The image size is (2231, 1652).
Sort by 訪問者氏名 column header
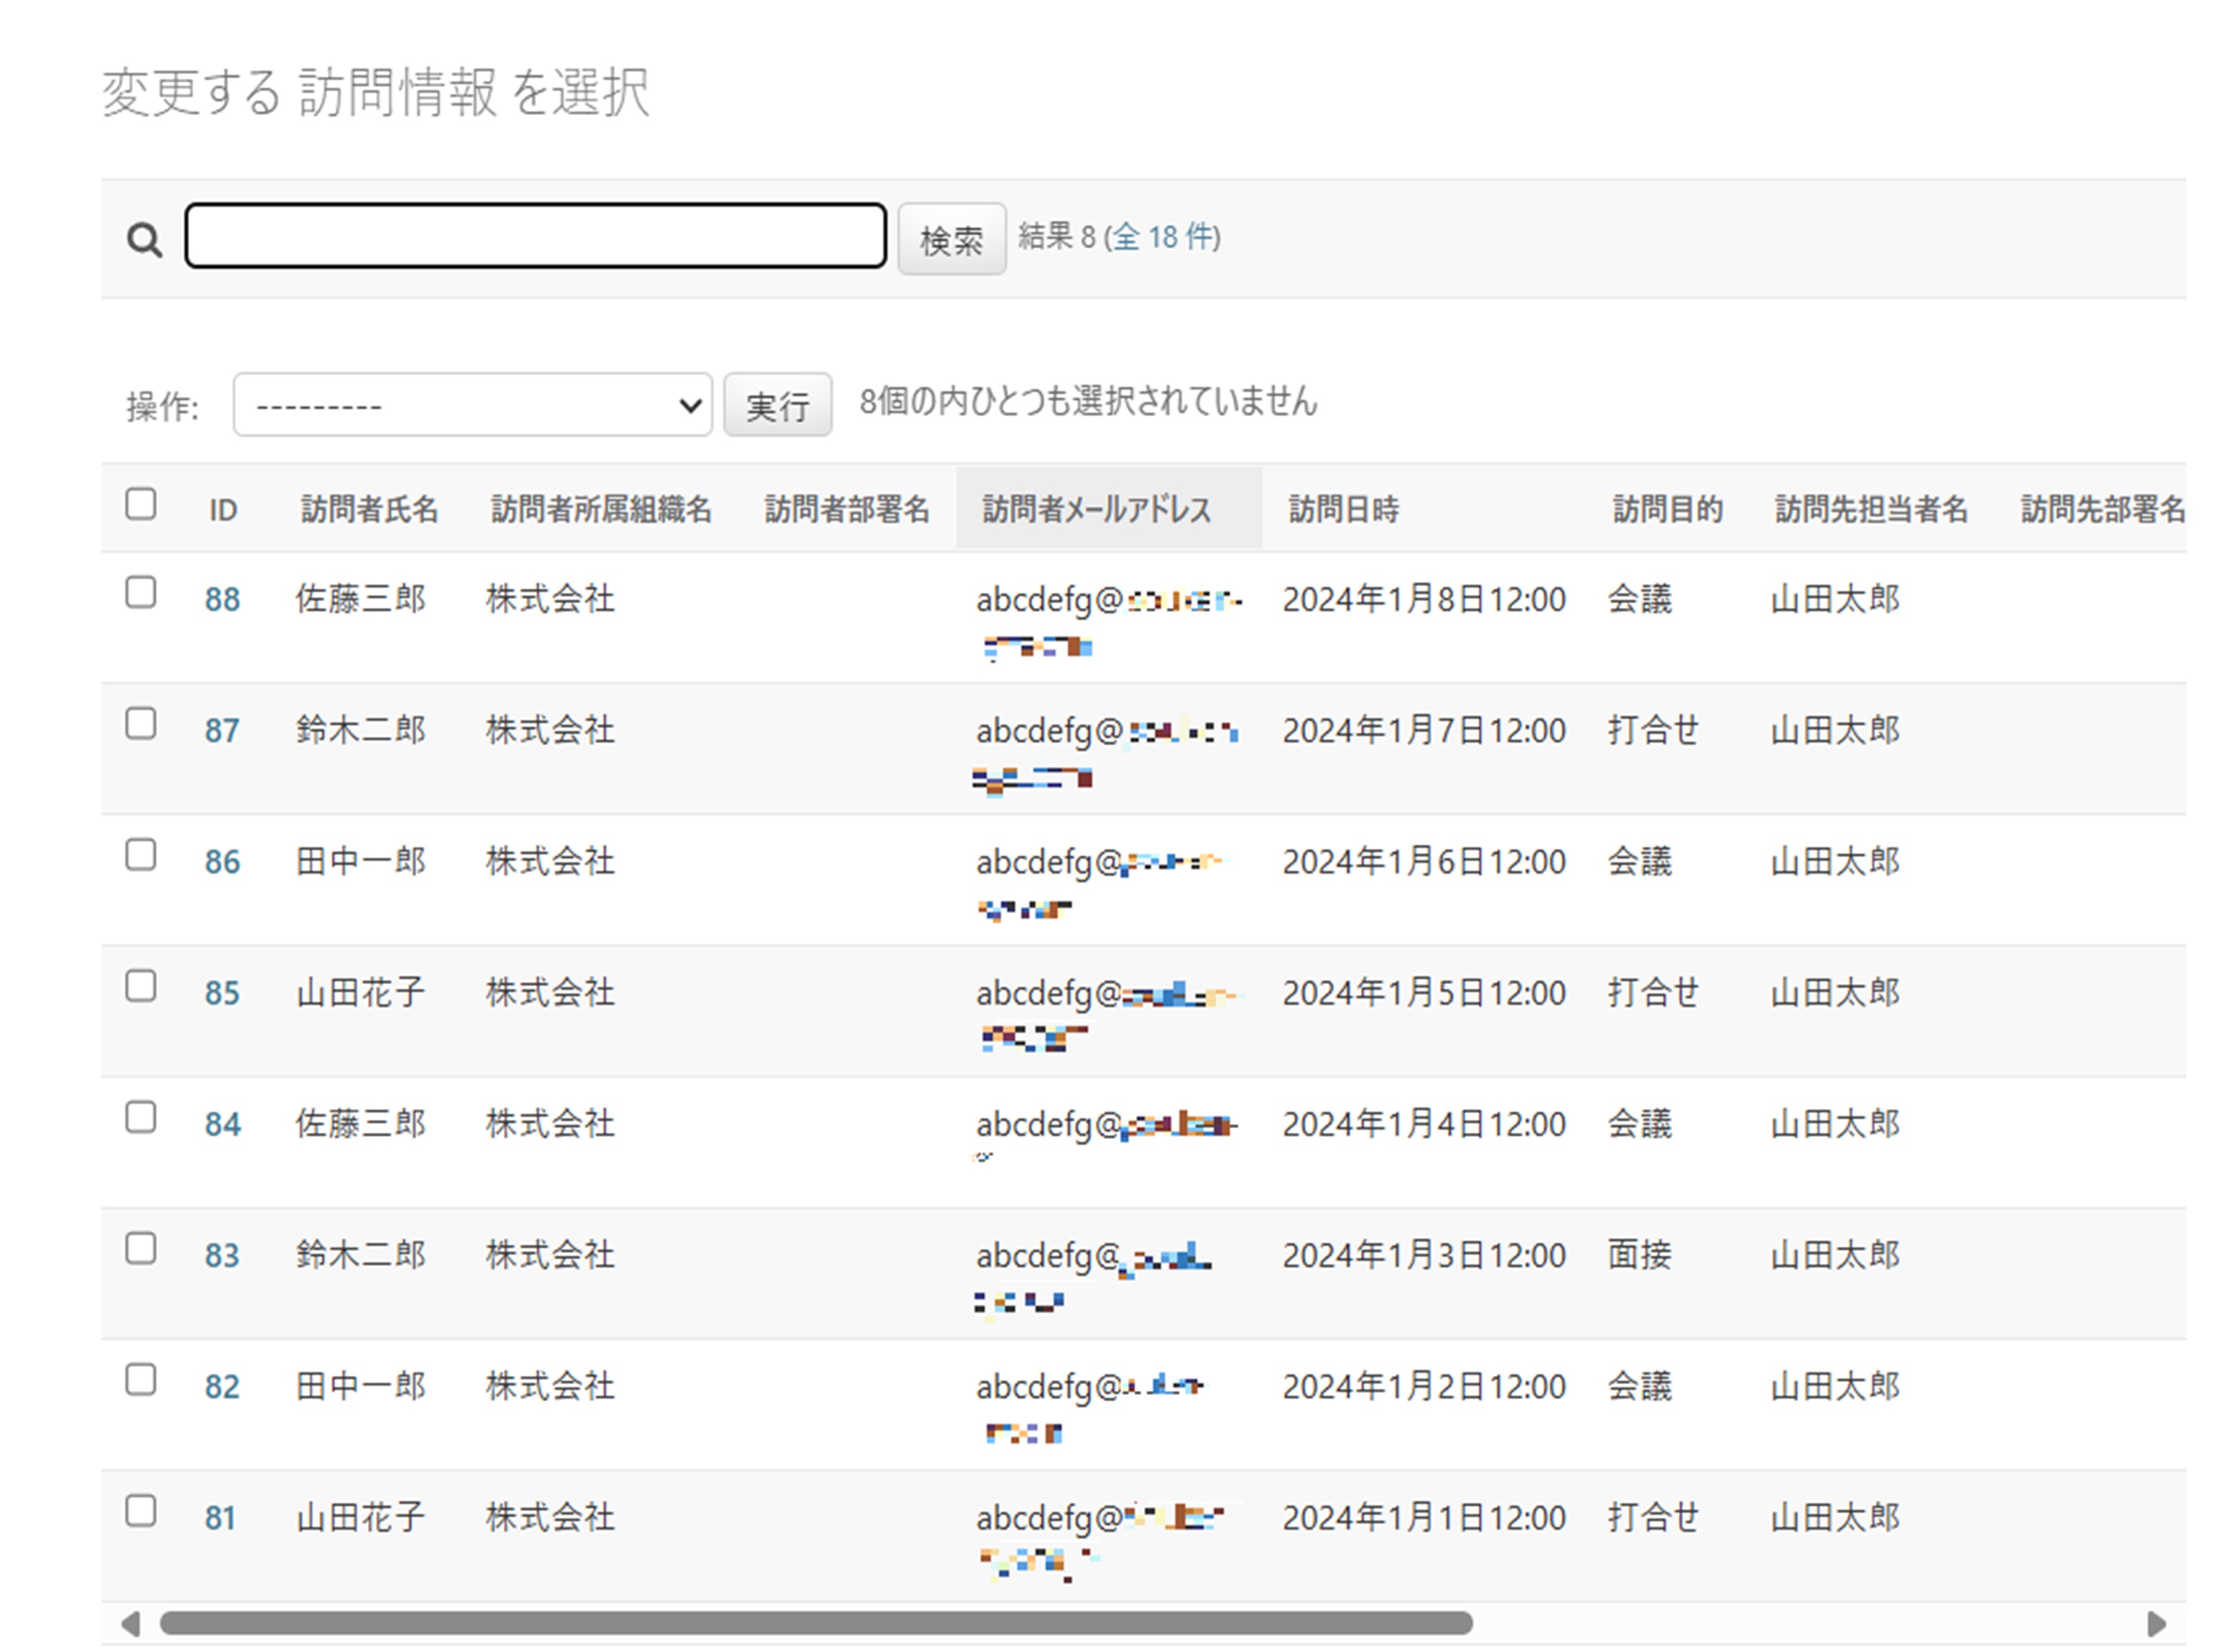point(369,509)
